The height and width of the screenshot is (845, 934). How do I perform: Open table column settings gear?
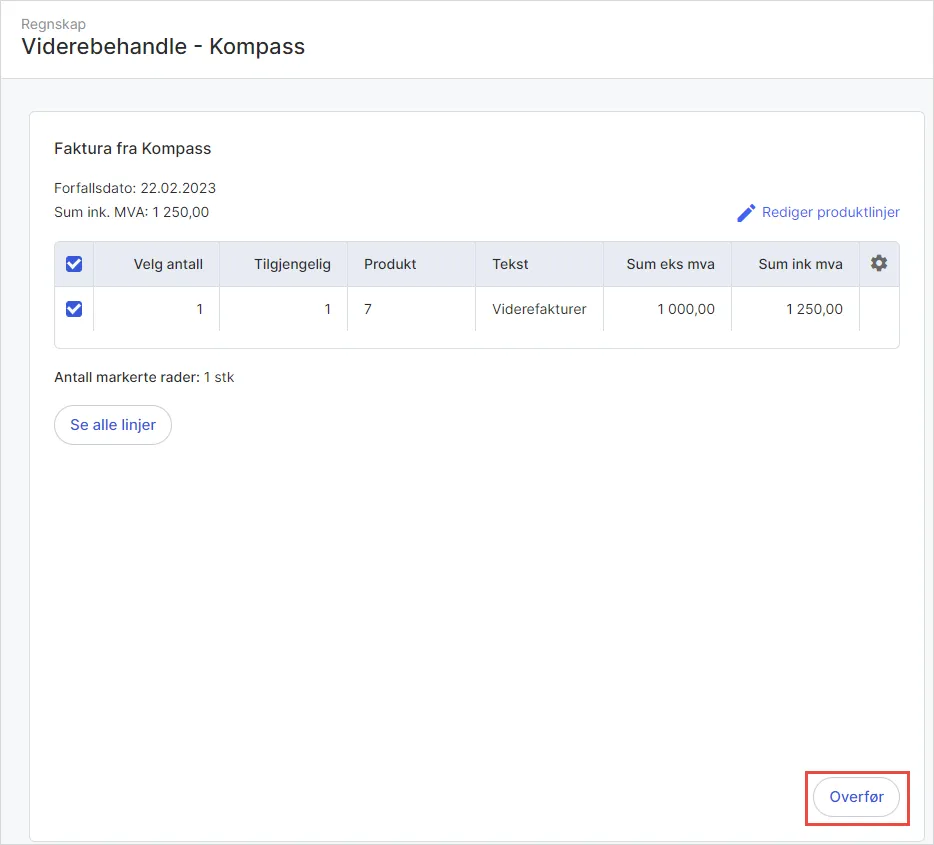point(879,264)
